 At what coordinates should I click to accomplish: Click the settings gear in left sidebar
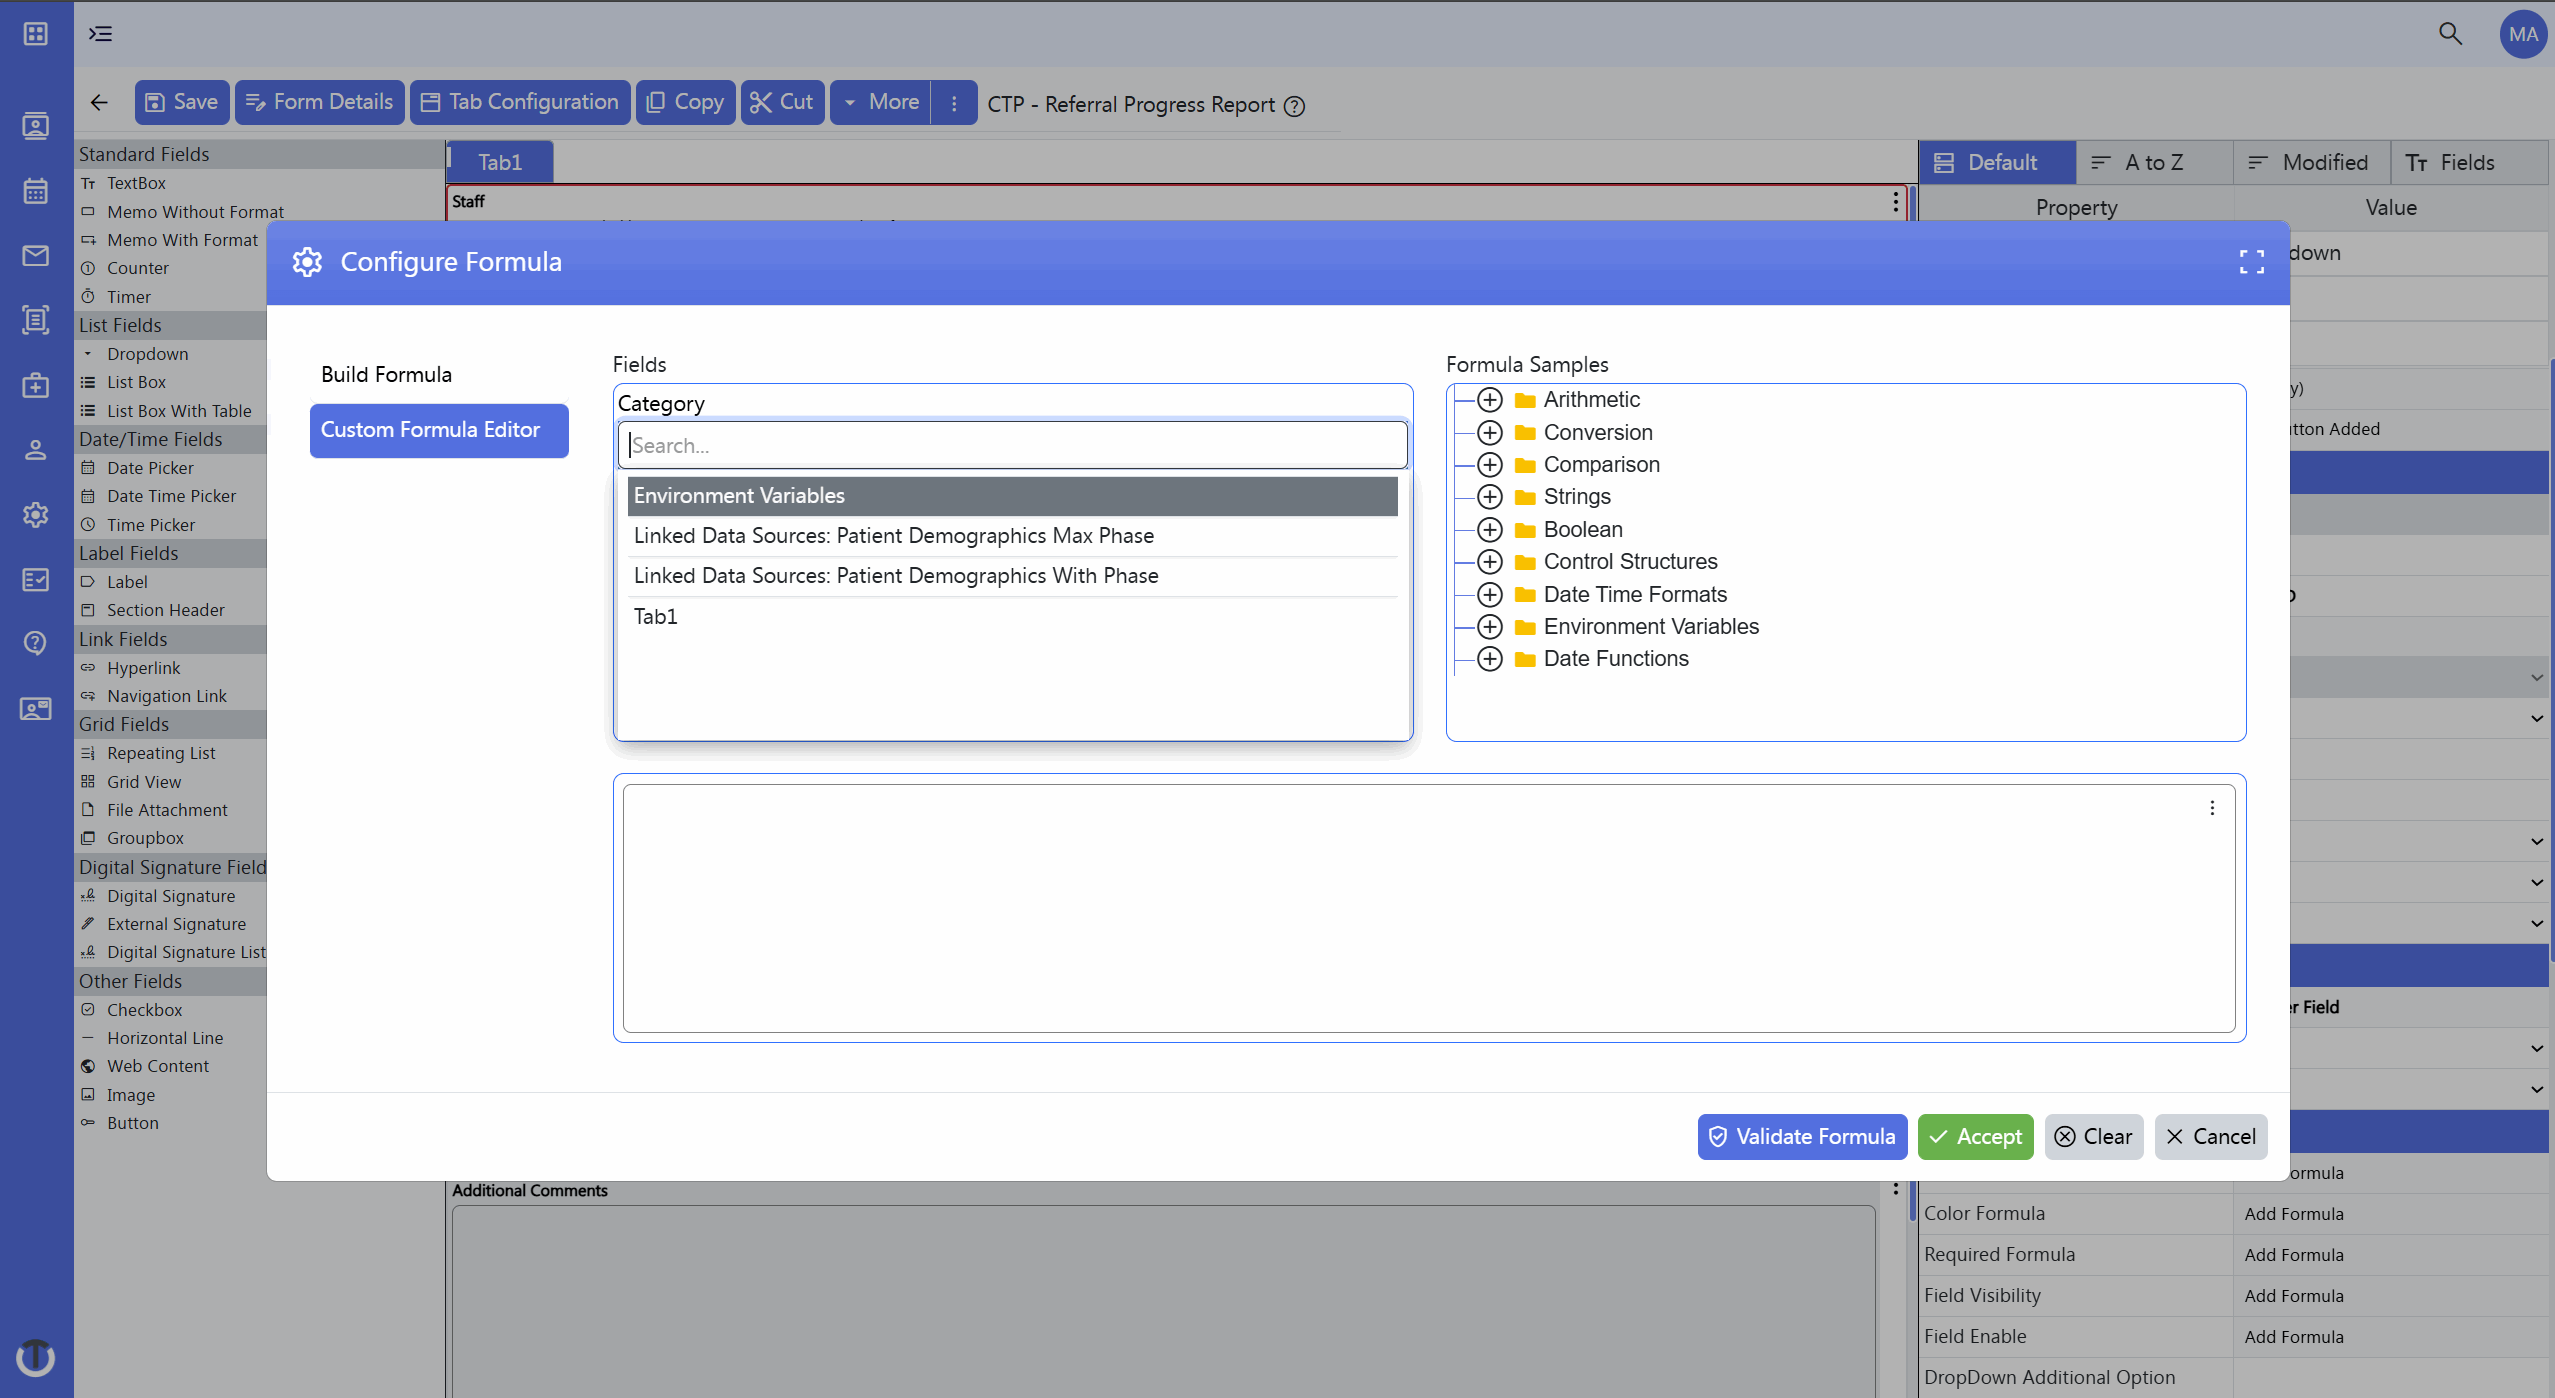point(36,515)
